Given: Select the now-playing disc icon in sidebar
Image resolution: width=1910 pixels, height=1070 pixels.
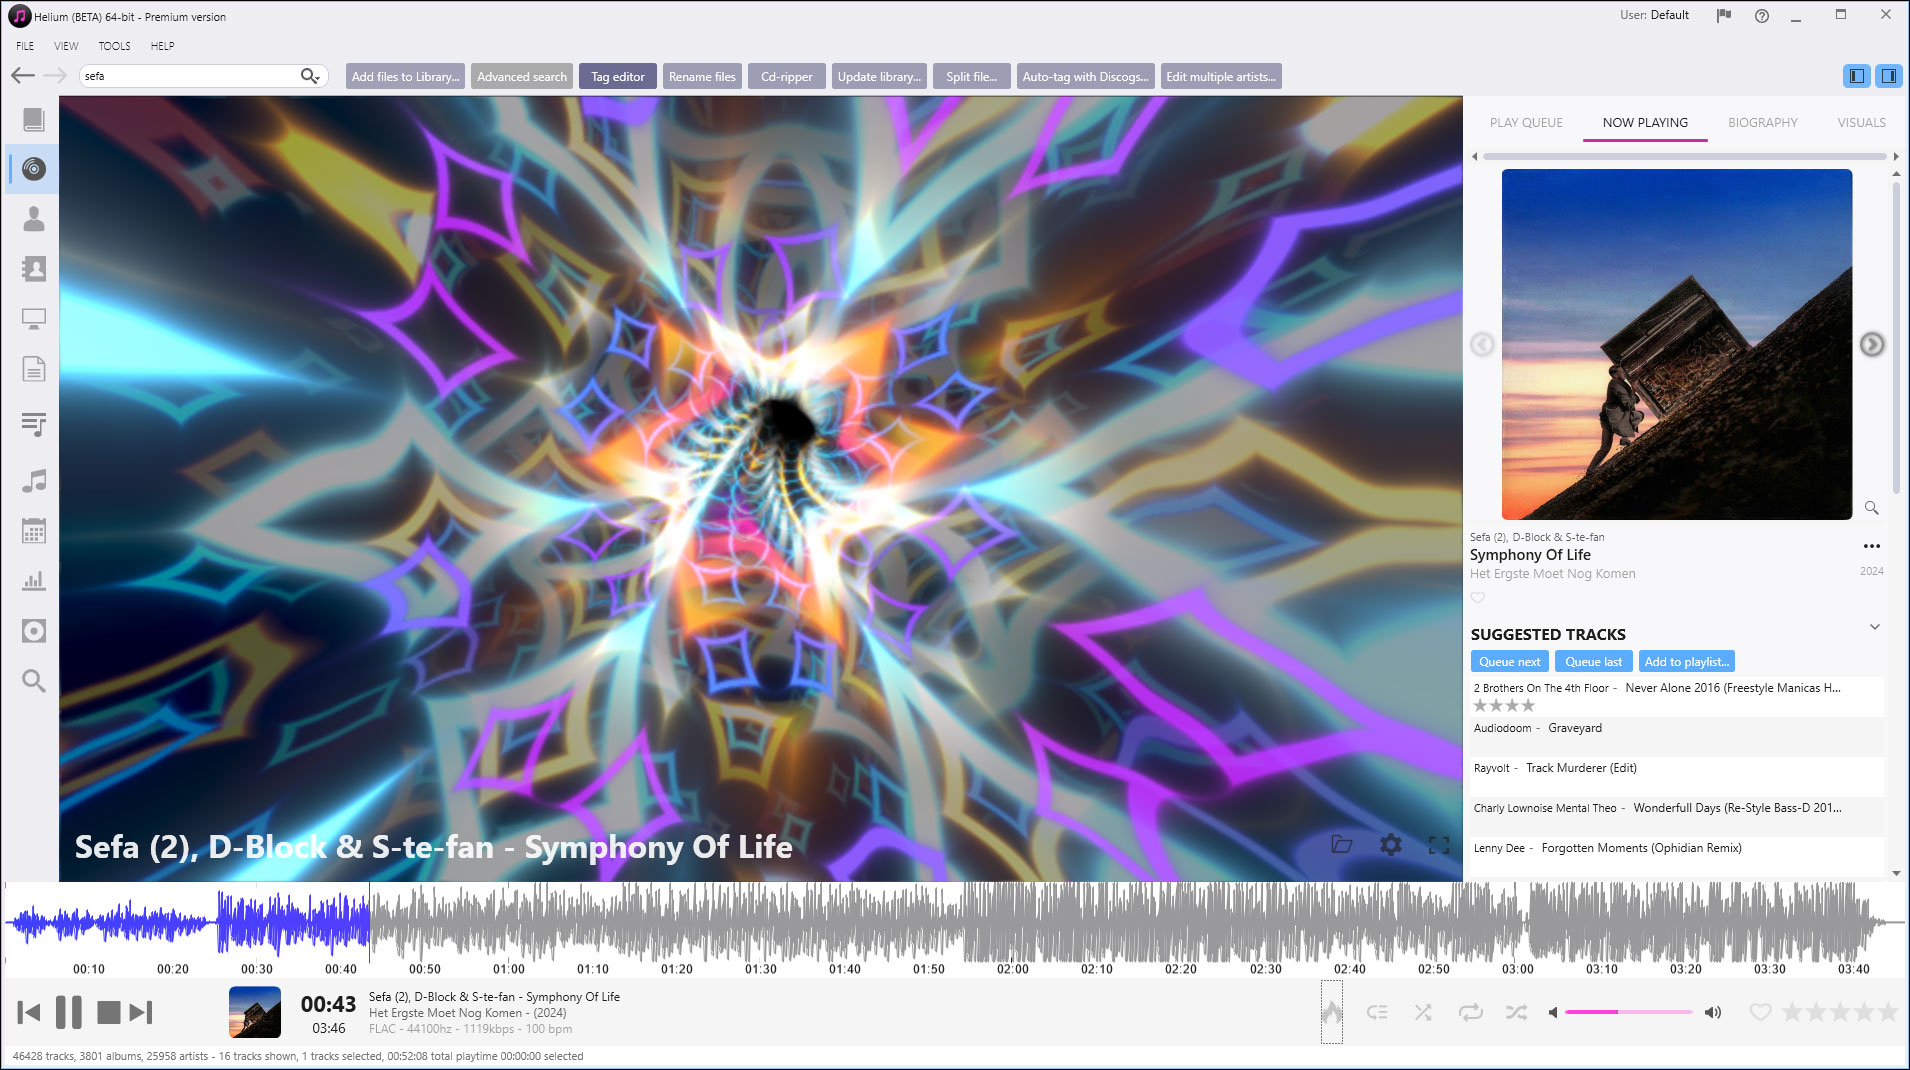Looking at the screenshot, I should pos(34,169).
